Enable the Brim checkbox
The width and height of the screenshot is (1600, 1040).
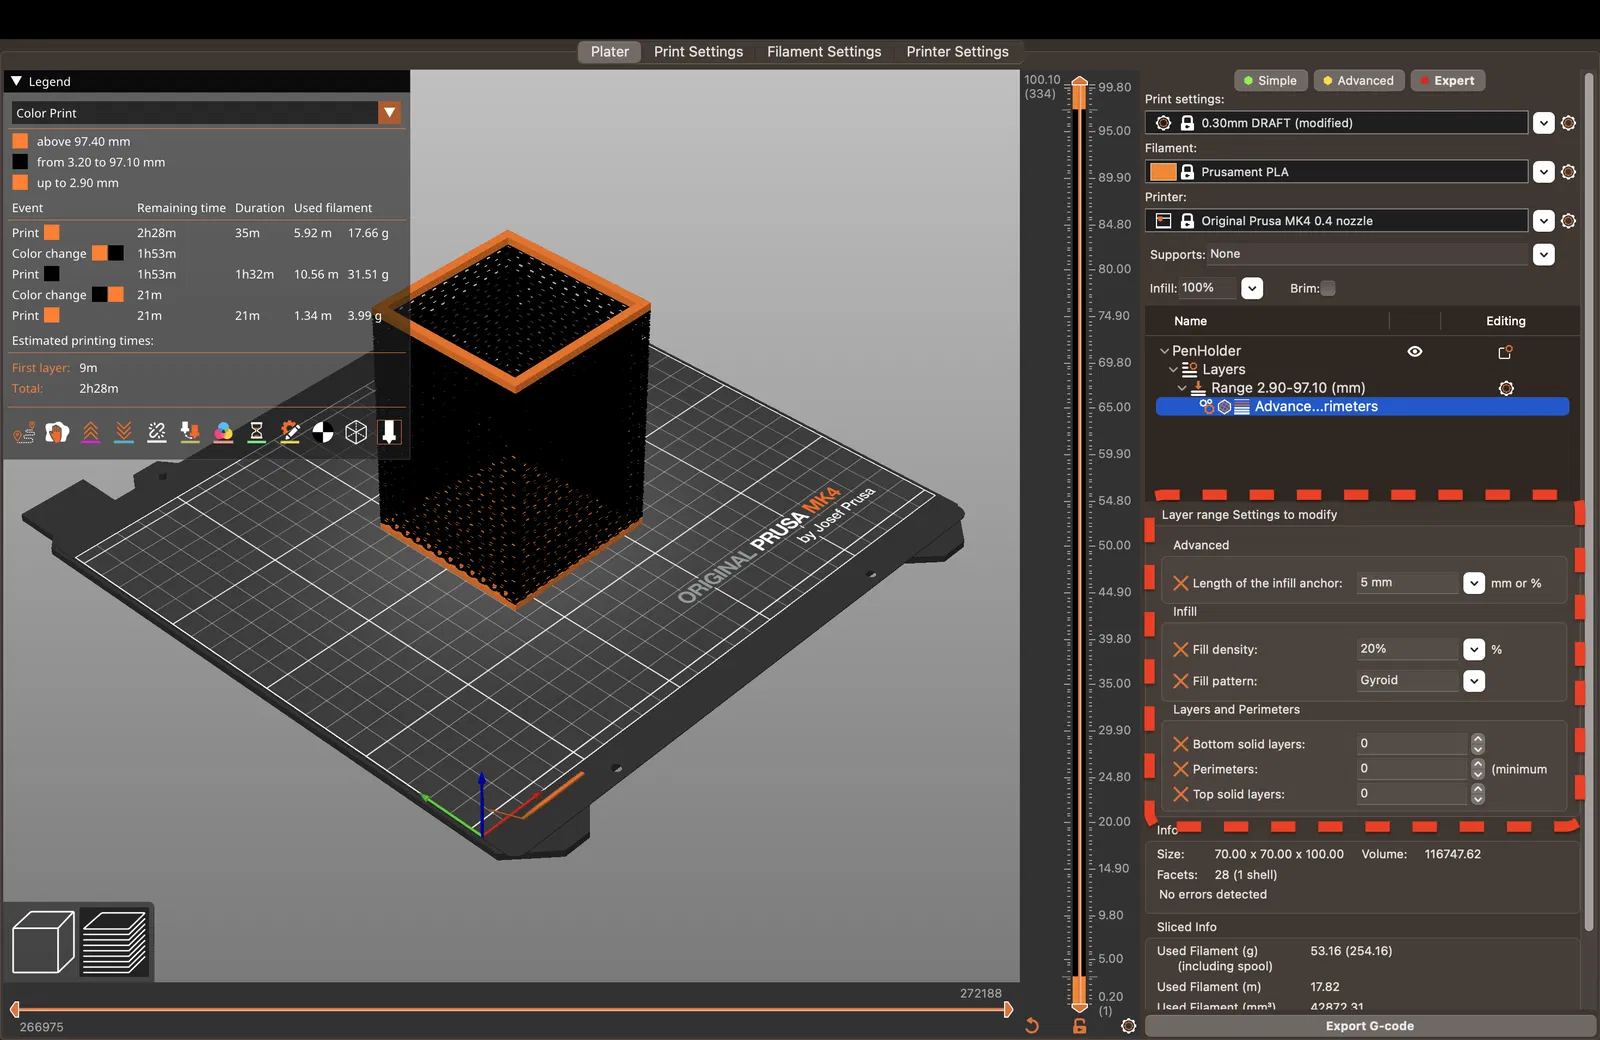click(1328, 288)
